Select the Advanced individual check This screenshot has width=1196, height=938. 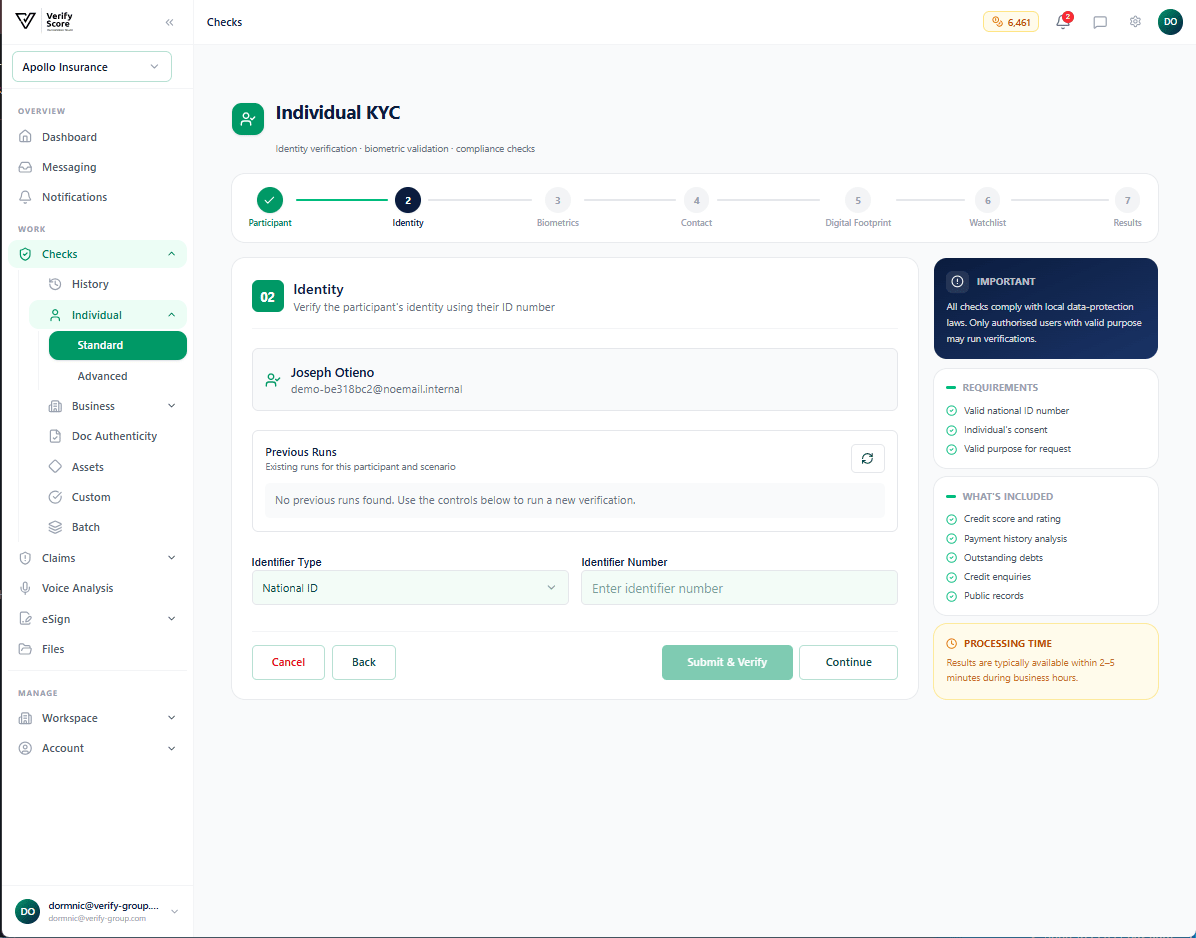117,376
